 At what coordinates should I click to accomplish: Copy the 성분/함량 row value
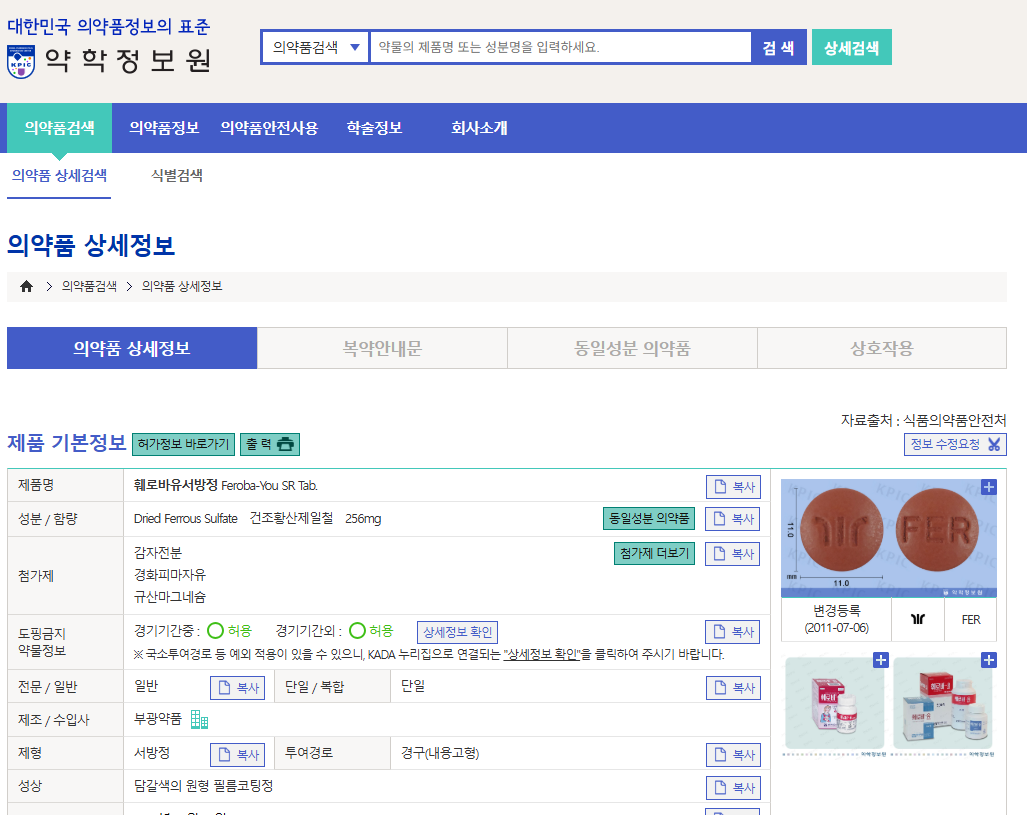click(x=733, y=519)
